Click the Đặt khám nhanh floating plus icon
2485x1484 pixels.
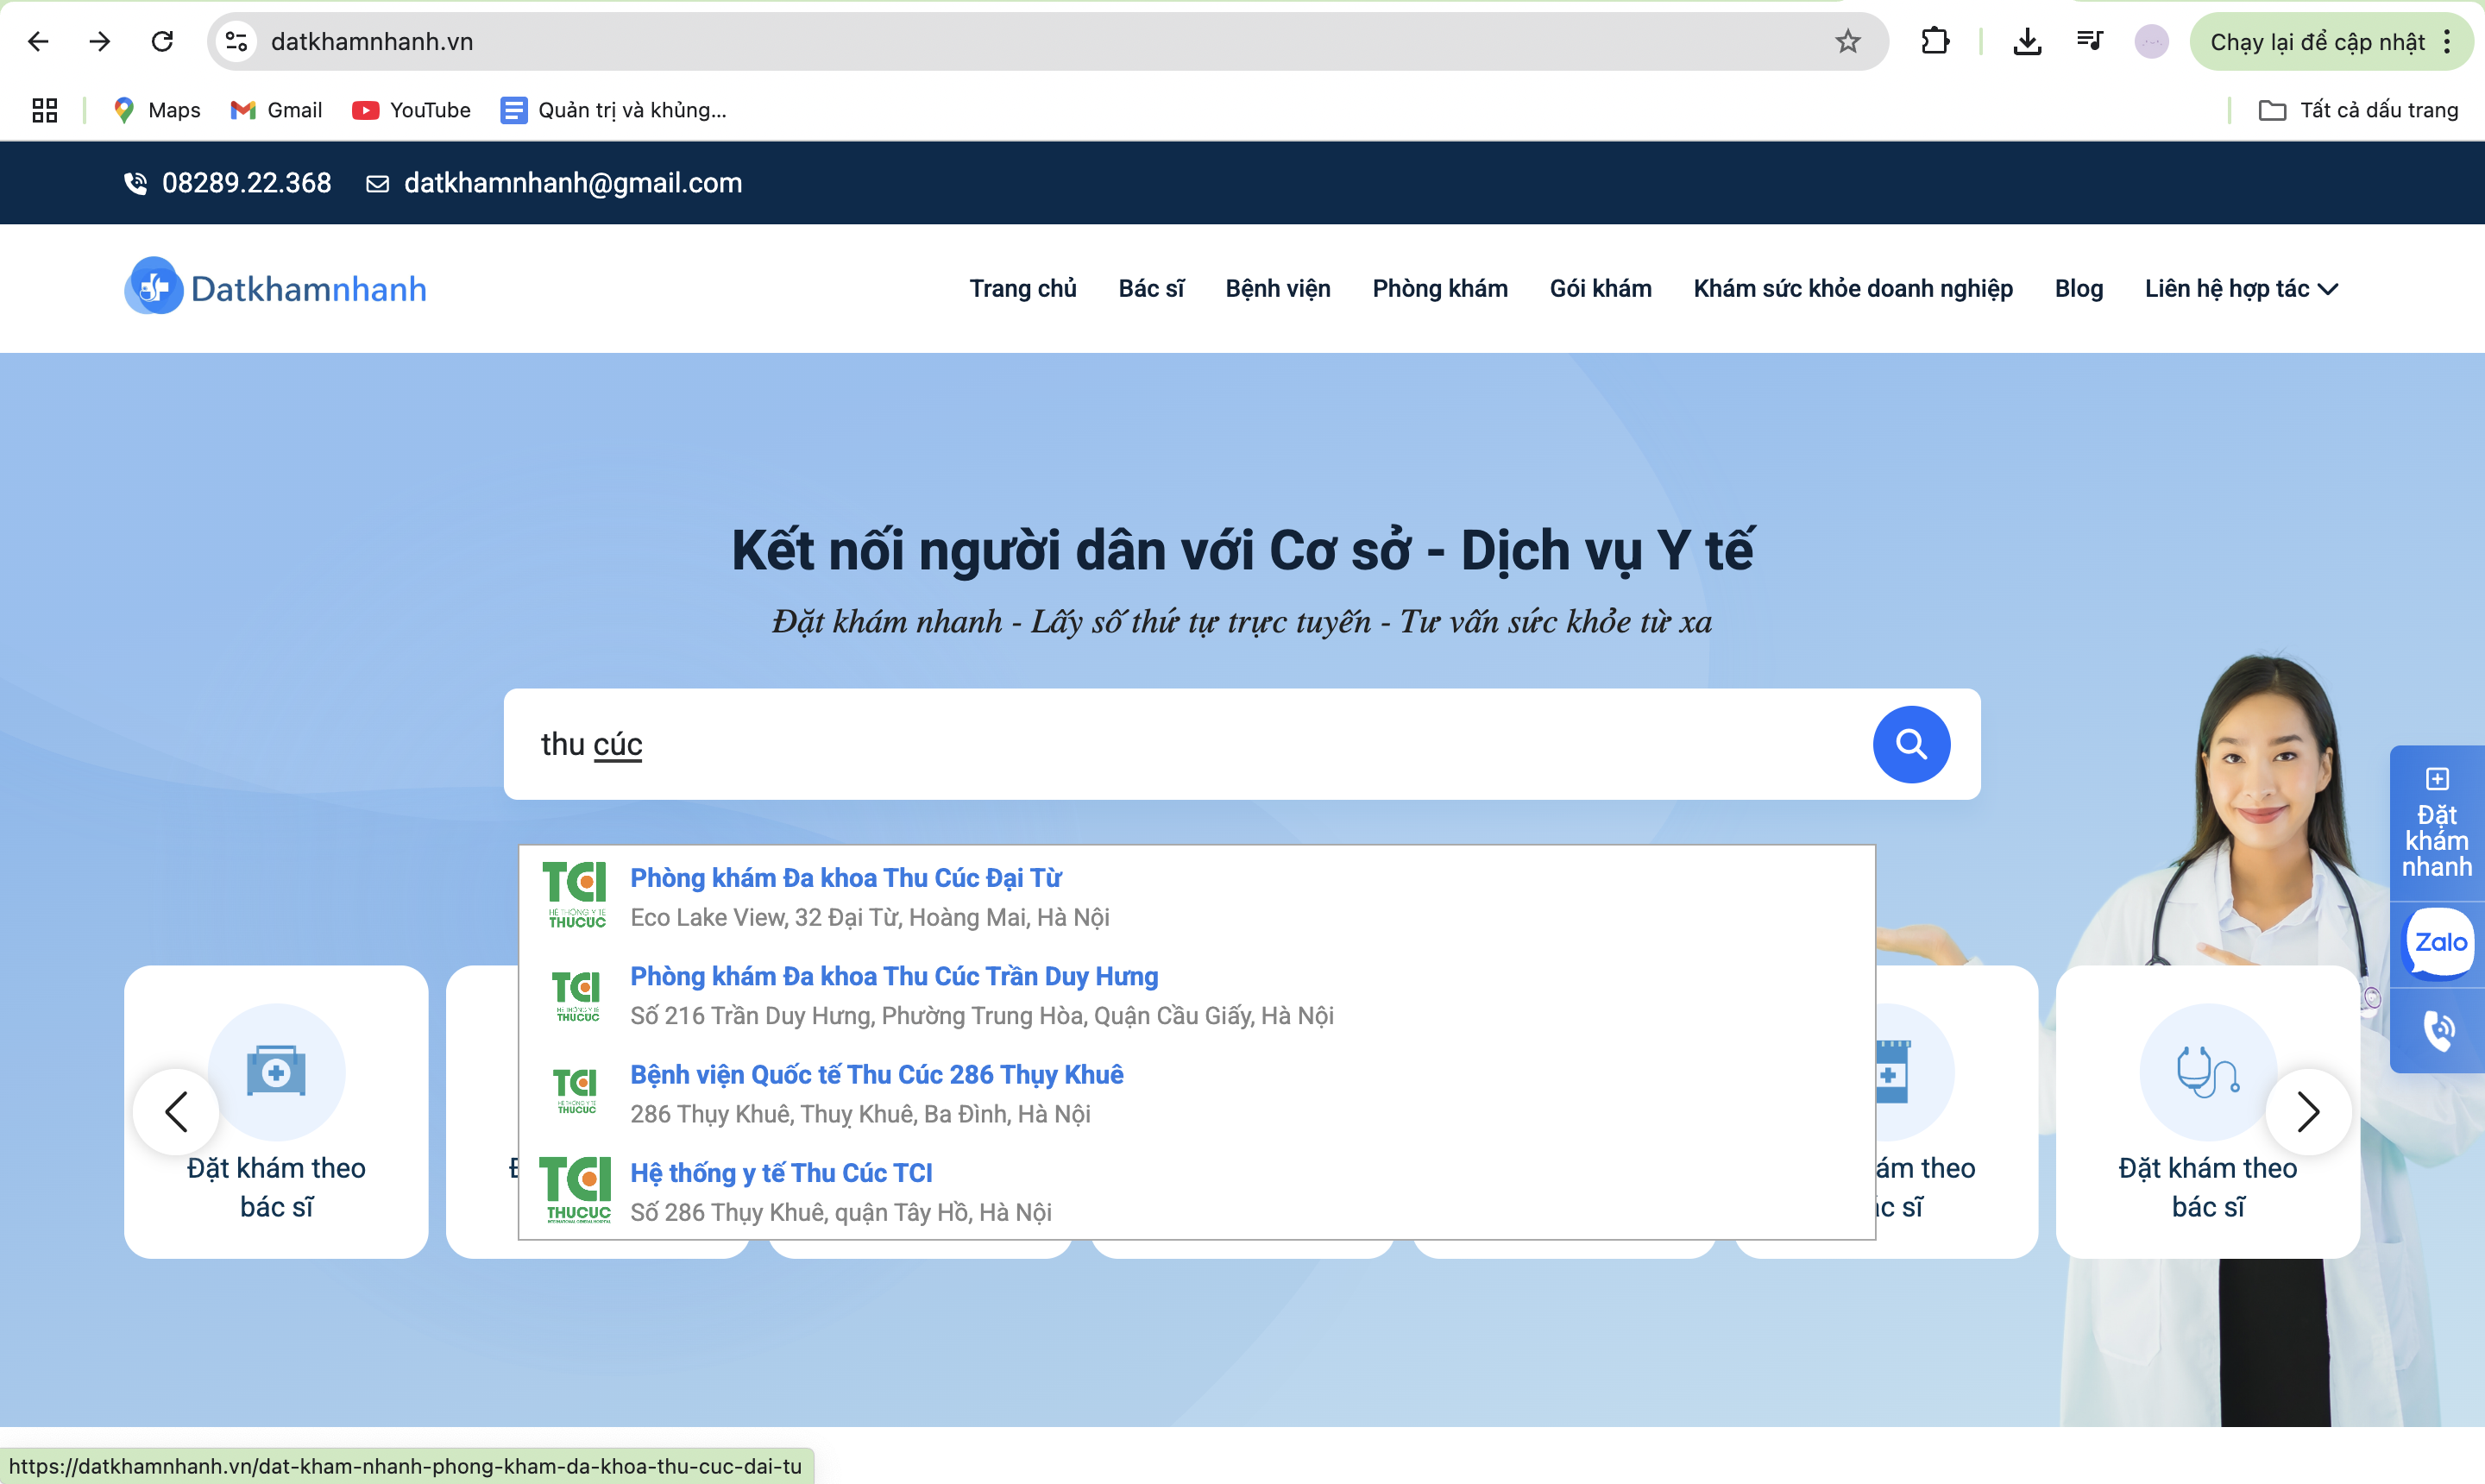[2437, 779]
